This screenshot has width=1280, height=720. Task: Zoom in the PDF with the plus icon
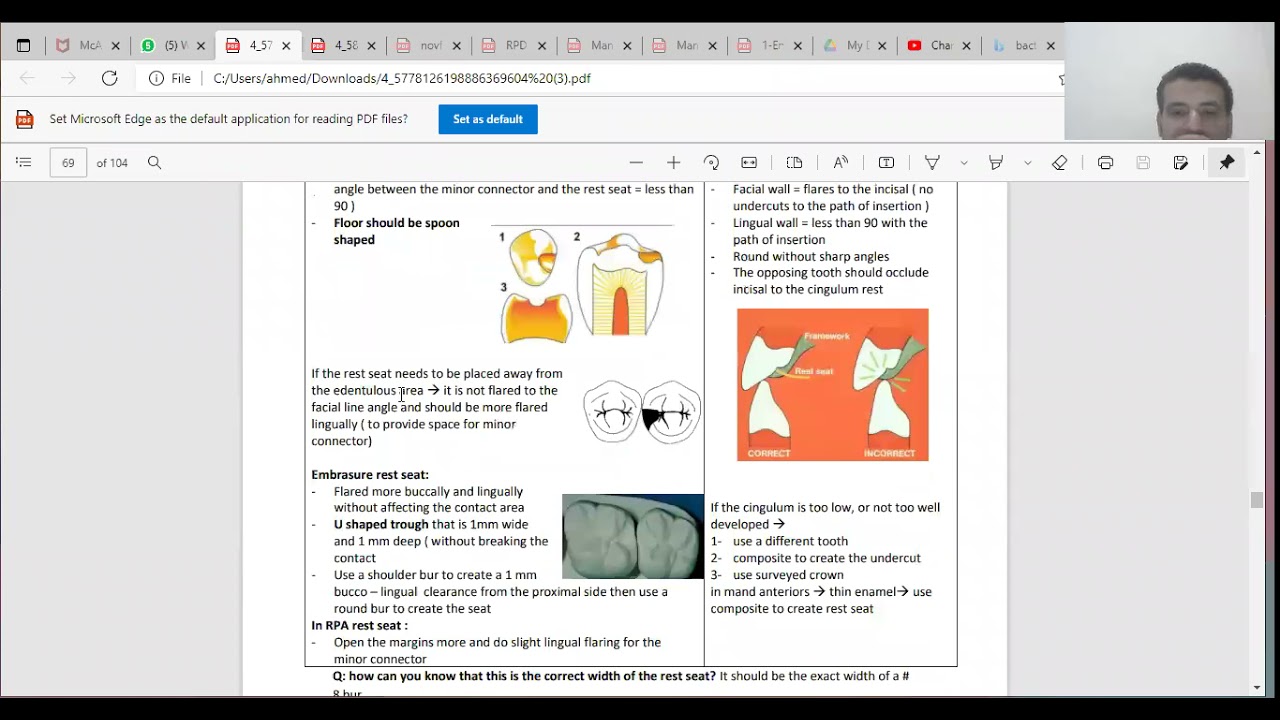[673, 163]
